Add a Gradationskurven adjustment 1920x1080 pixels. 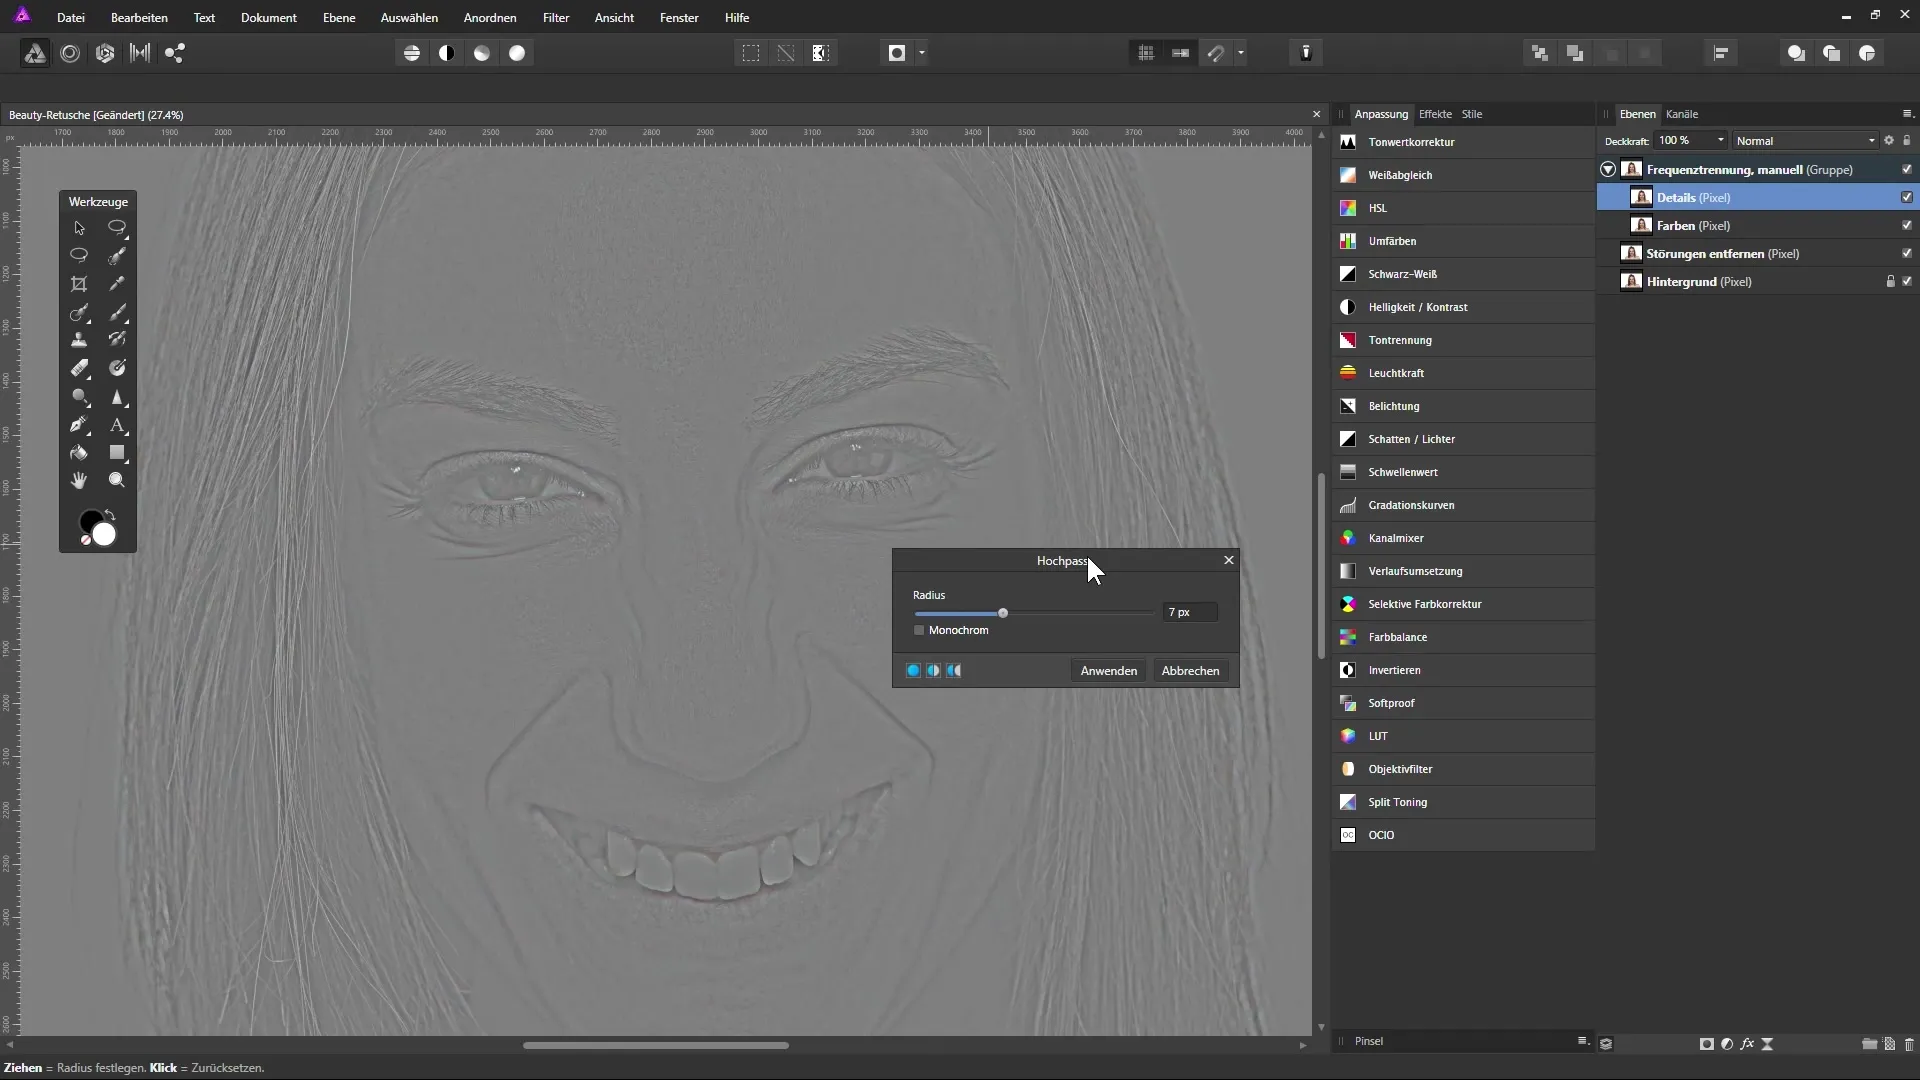[1464, 505]
